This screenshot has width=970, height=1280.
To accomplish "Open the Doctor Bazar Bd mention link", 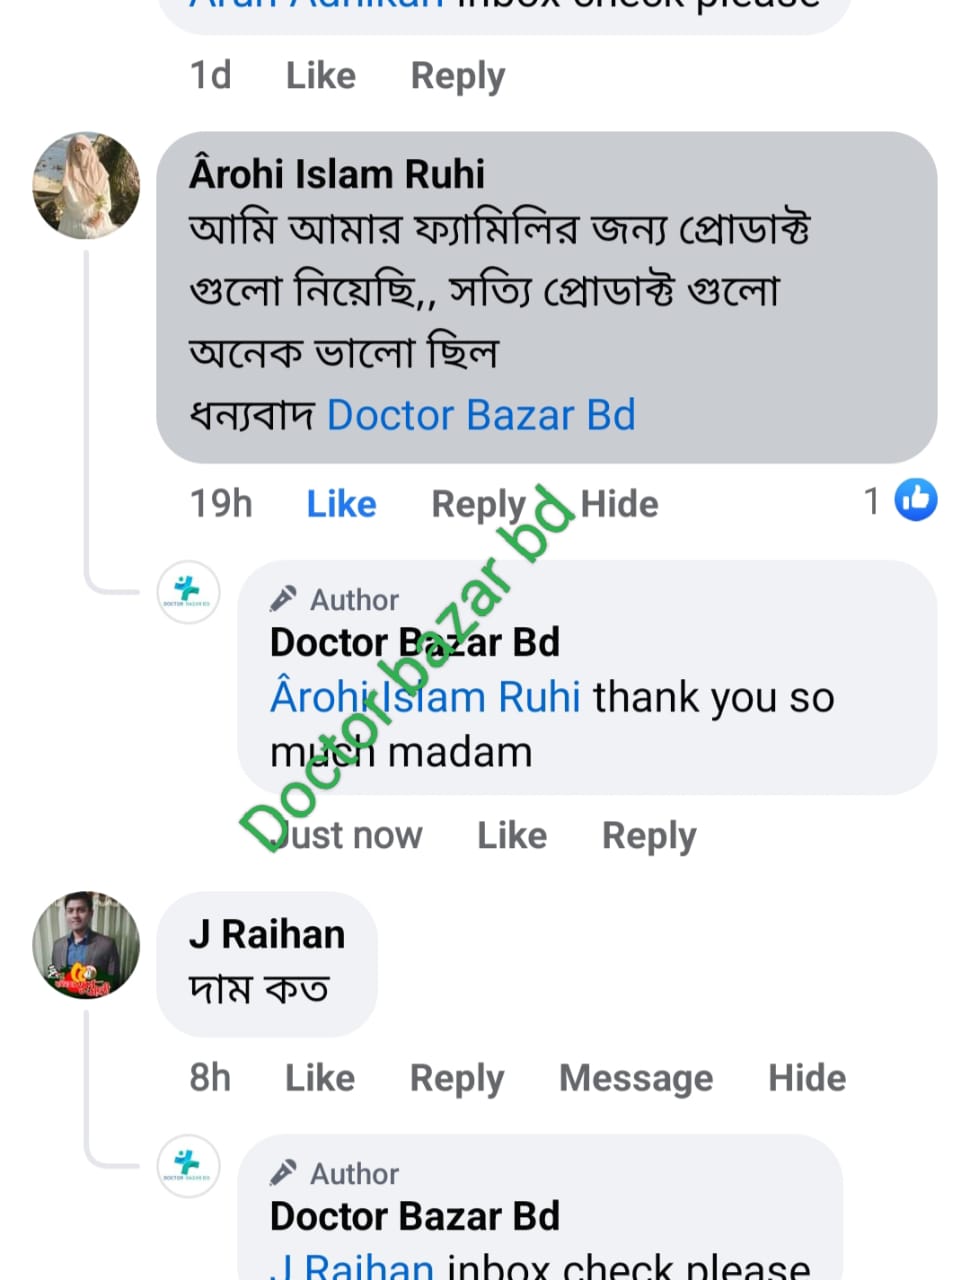I will pyautogui.click(x=481, y=415).
